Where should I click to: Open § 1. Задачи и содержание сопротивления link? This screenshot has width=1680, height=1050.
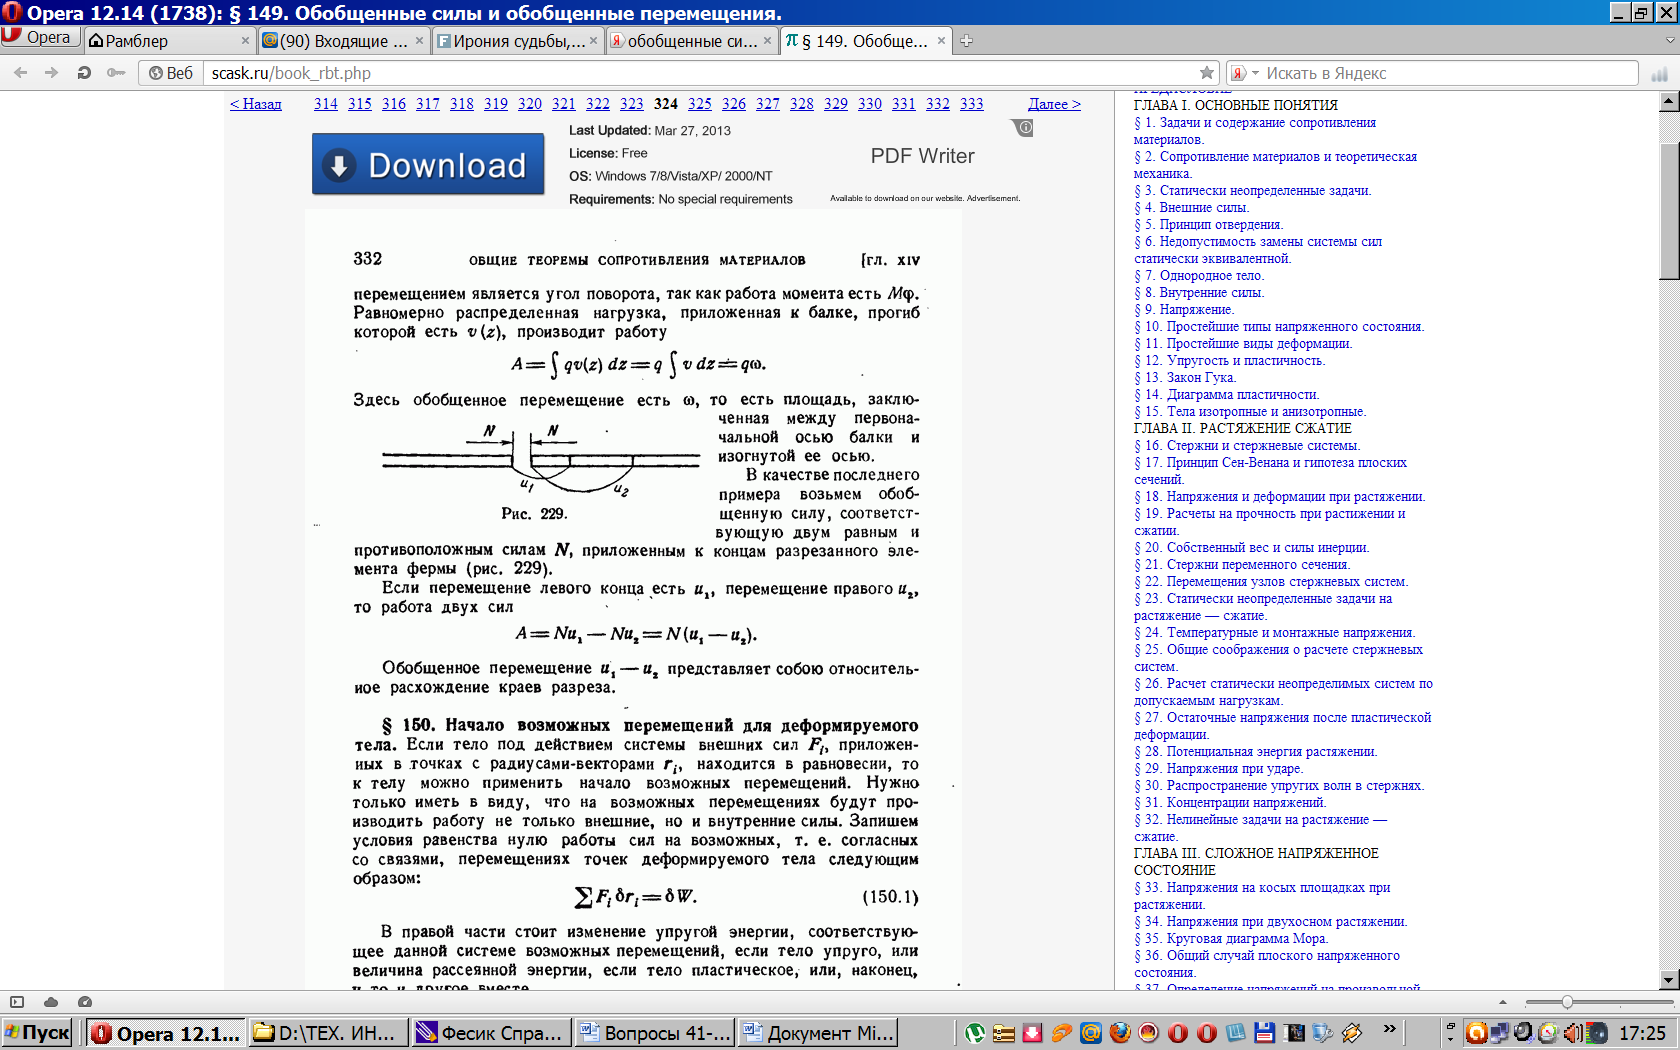pyautogui.click(x=1255, y=131)
